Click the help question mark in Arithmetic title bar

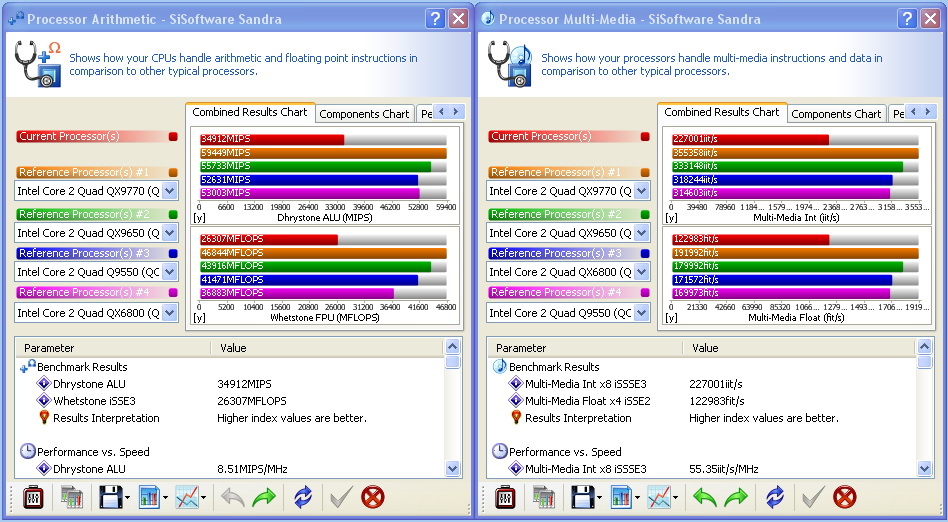coord(435,19)
